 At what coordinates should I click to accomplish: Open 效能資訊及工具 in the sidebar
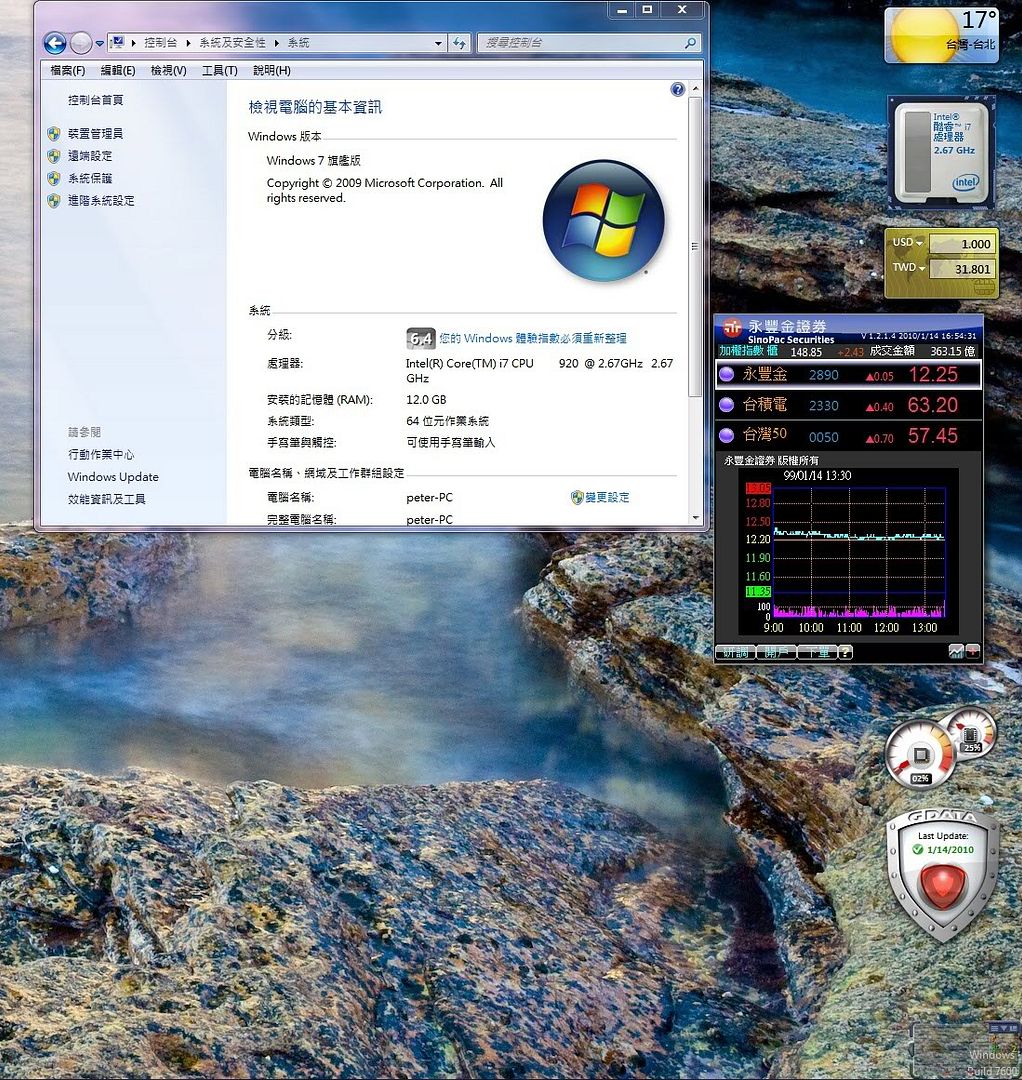pyautogui.click(x=107, y=499)
